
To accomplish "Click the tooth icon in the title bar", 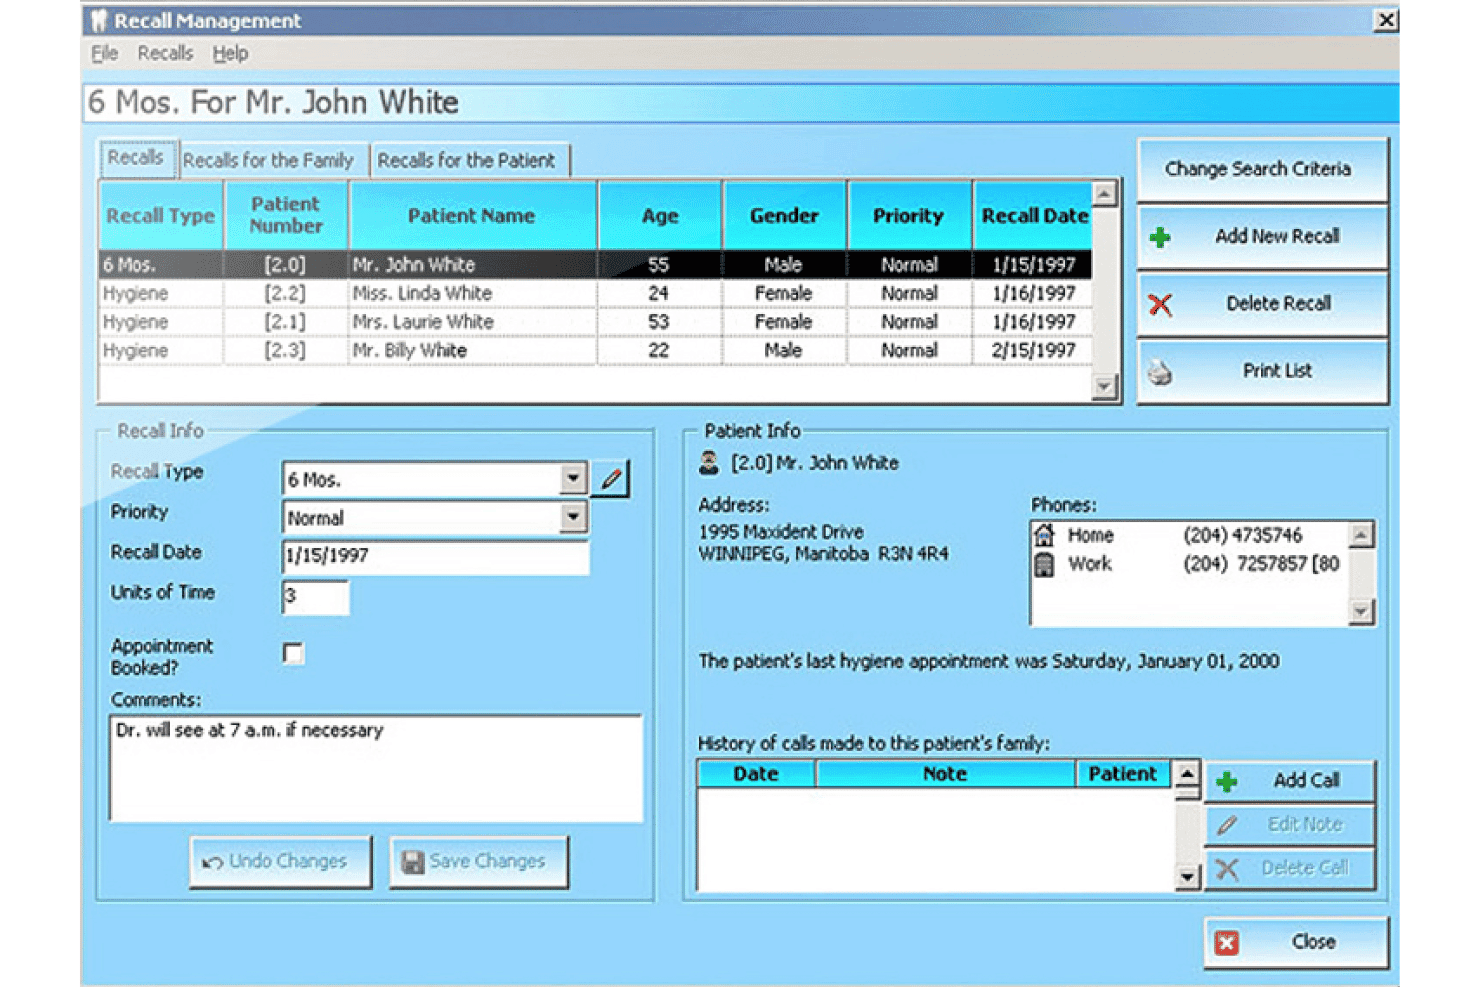I will coord(98,20).
